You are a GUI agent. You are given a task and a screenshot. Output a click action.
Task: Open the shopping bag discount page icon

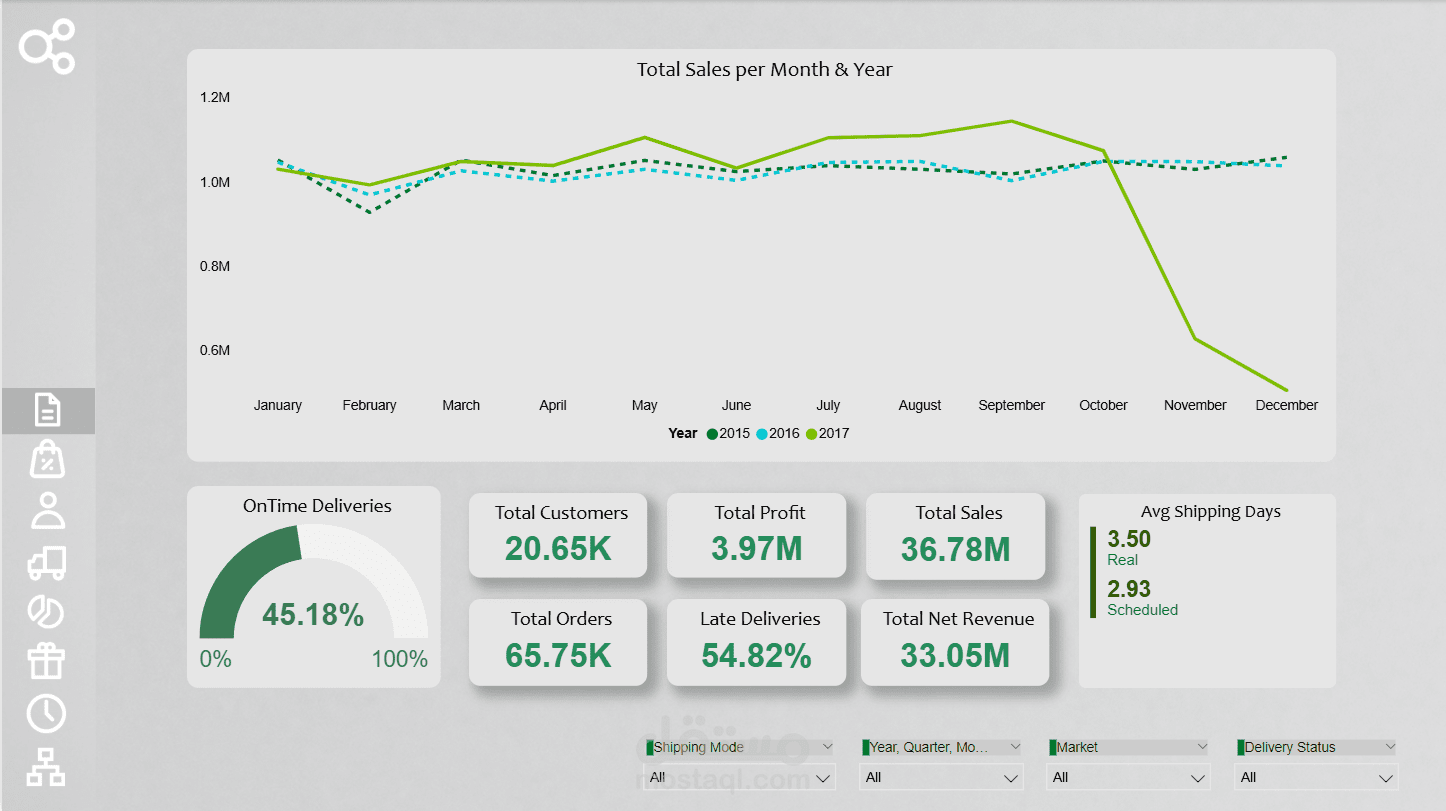coord(47,460)
